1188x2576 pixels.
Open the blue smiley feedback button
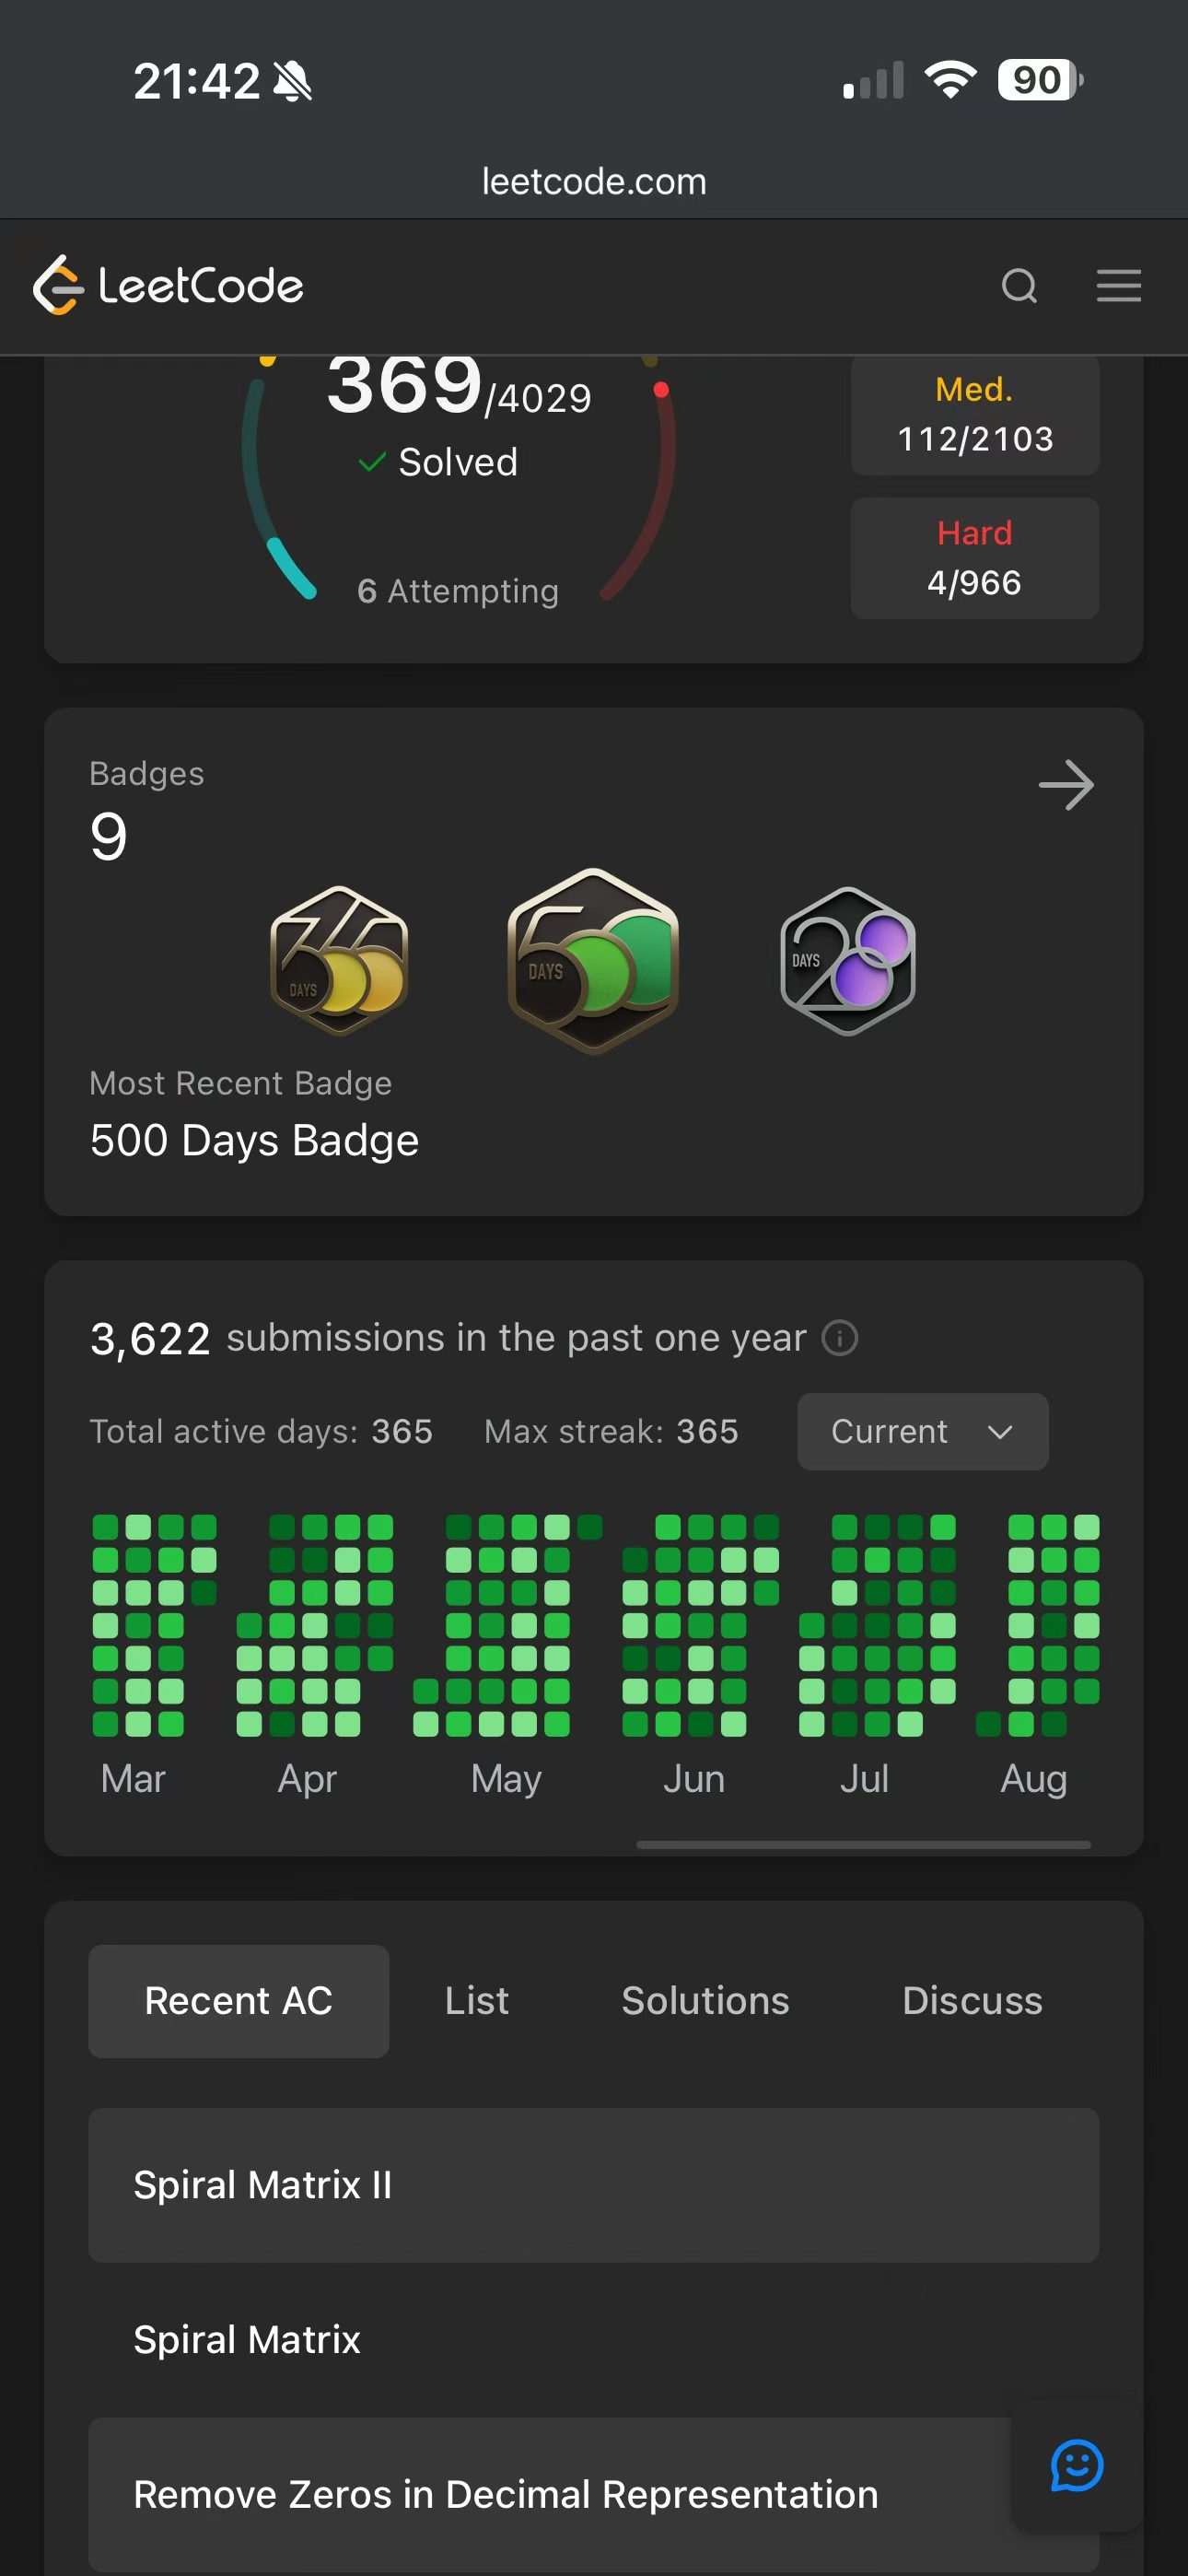click(x=1076, y=2466)
